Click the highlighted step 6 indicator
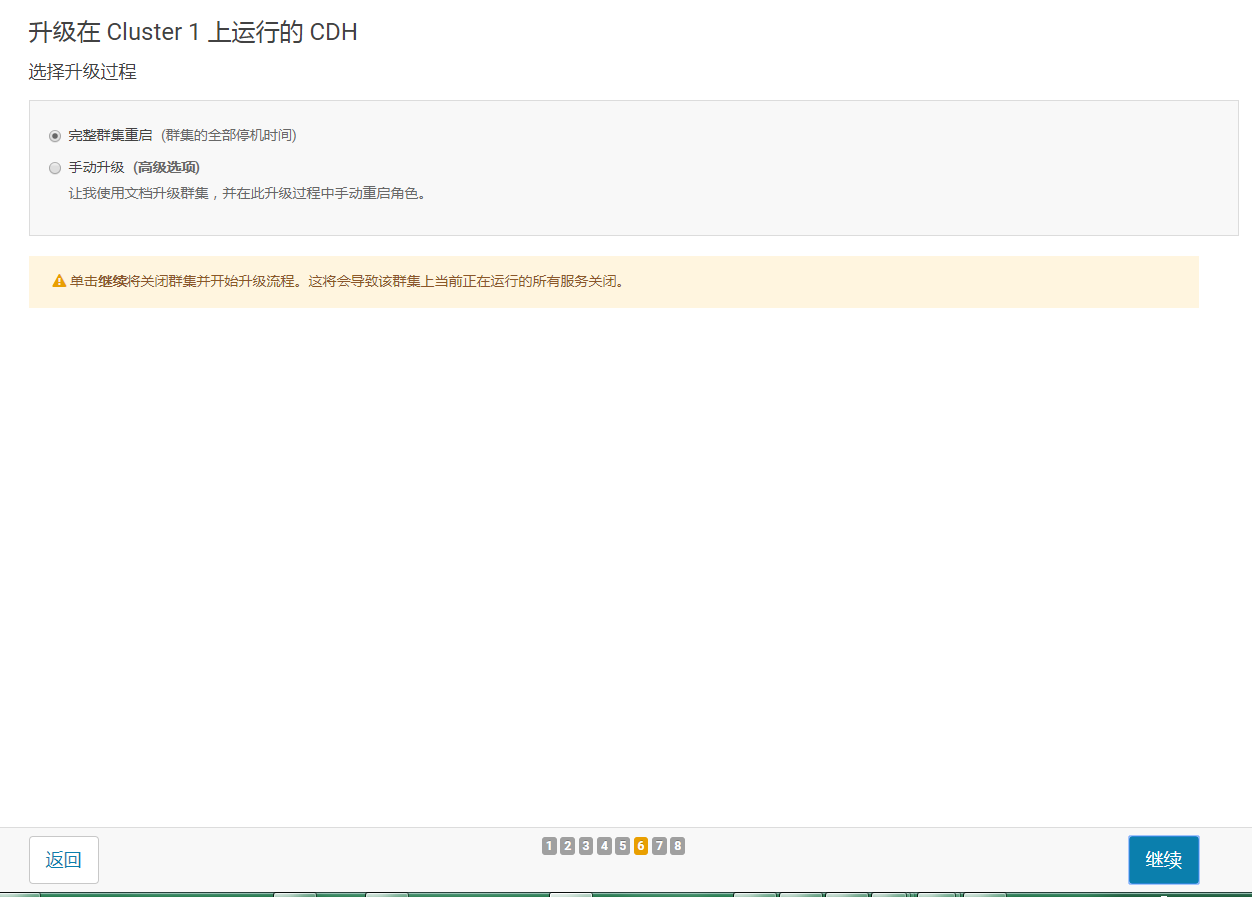Screen dimensions: 1252x897 pyautogui.click(x=641, y=845)
